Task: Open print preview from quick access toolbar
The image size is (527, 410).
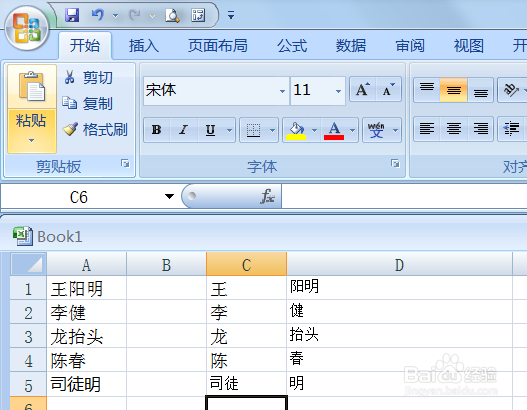Action: click(172, 15)
